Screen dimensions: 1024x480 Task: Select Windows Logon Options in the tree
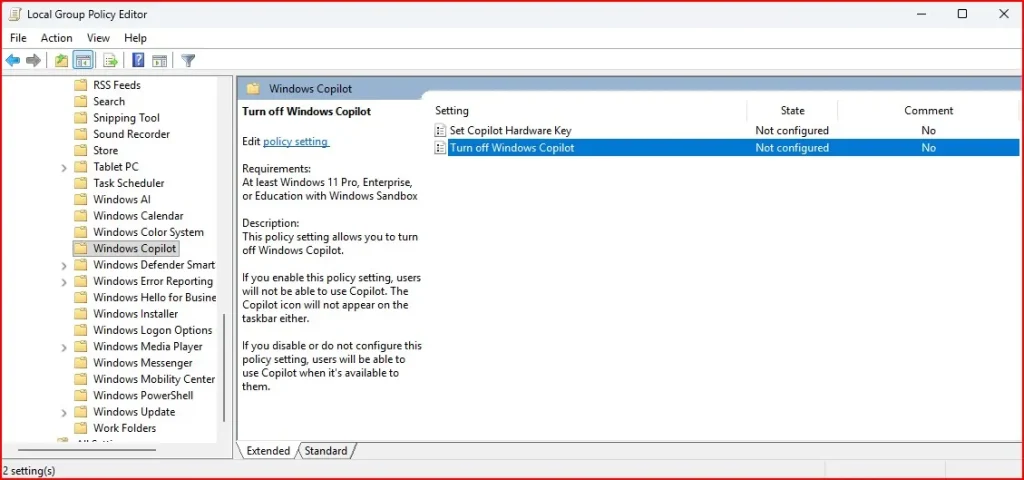(152, 330)
